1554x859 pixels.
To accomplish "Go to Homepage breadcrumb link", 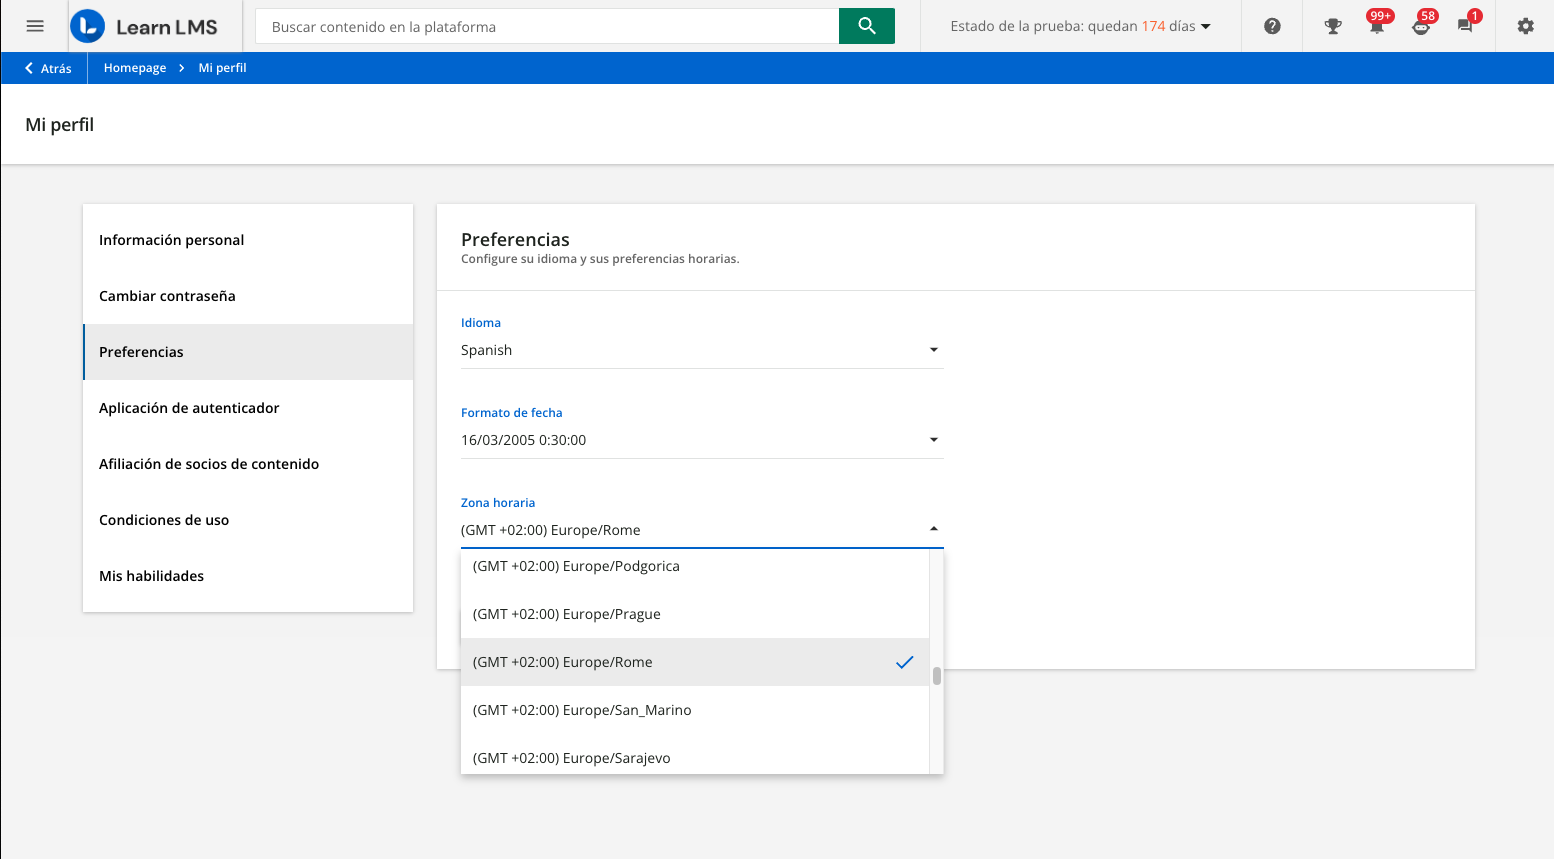I will [x=135, y=68].
